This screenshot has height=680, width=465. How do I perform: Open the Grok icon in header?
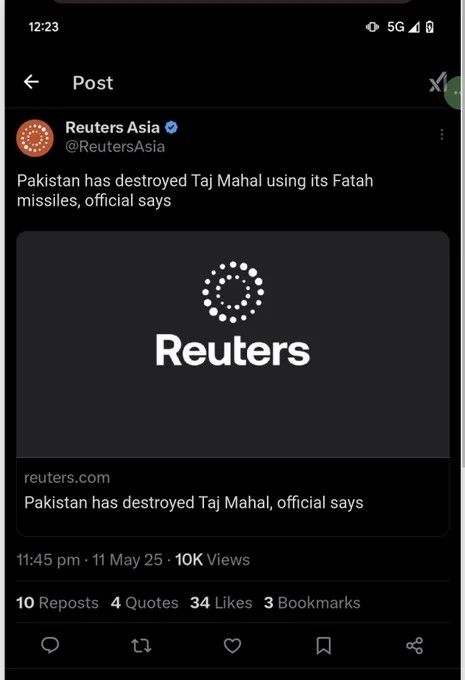click(x=438, y=82)
